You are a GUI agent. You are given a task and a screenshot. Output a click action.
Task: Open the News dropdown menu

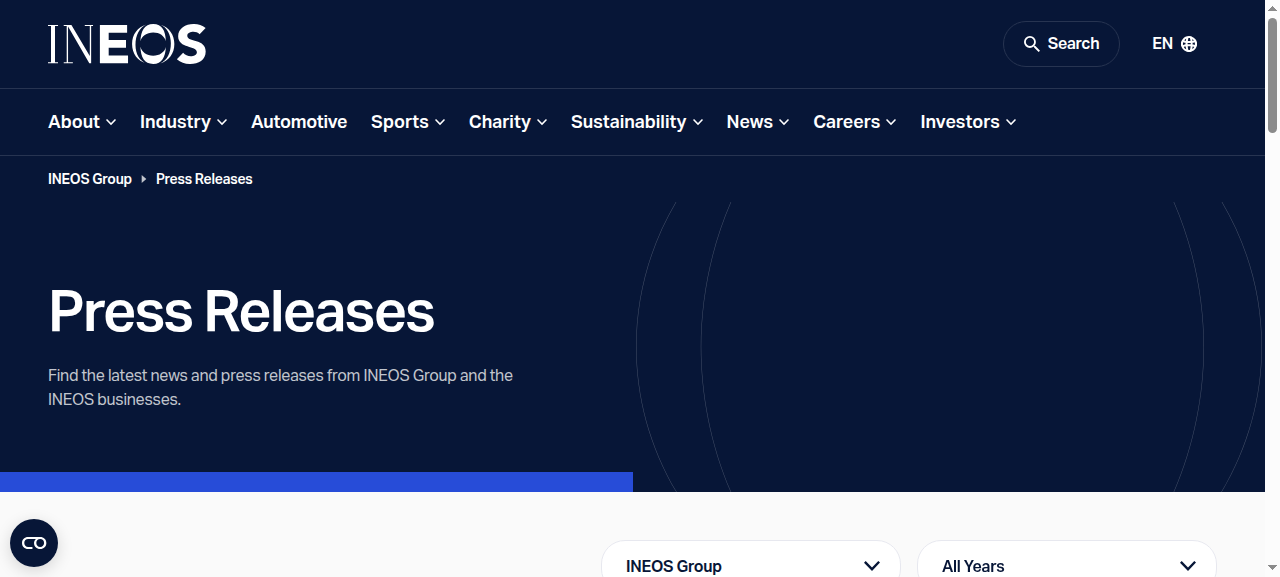[x=758, y=122]
